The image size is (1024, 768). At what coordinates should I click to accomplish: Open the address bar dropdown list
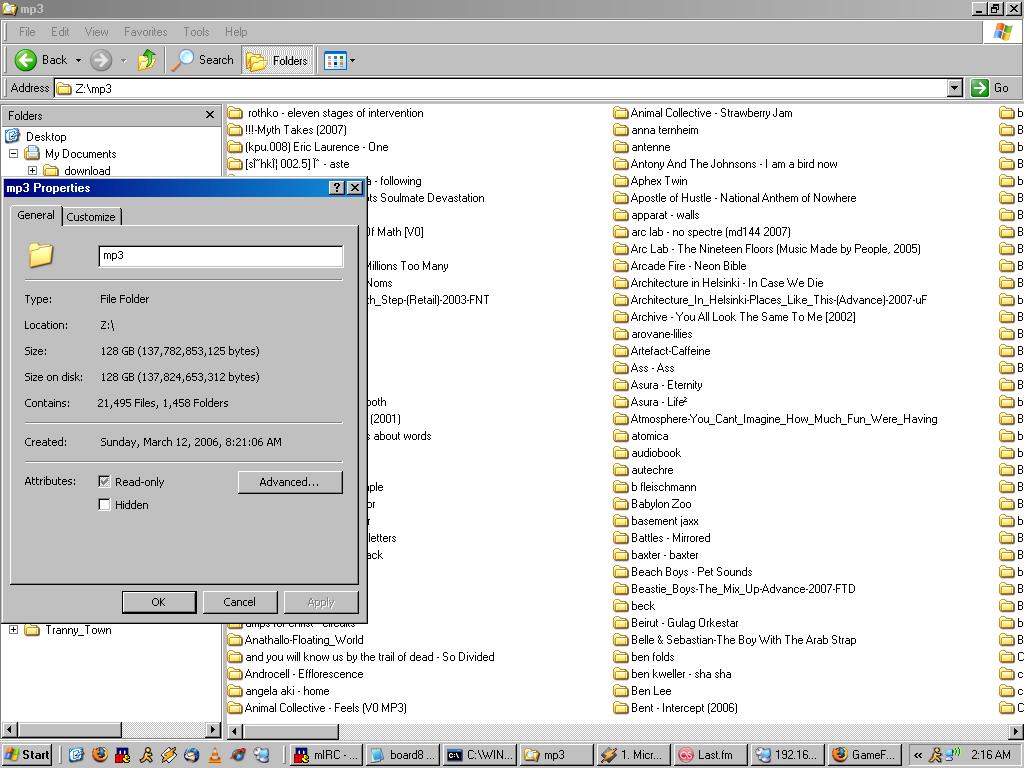point(954,88)
